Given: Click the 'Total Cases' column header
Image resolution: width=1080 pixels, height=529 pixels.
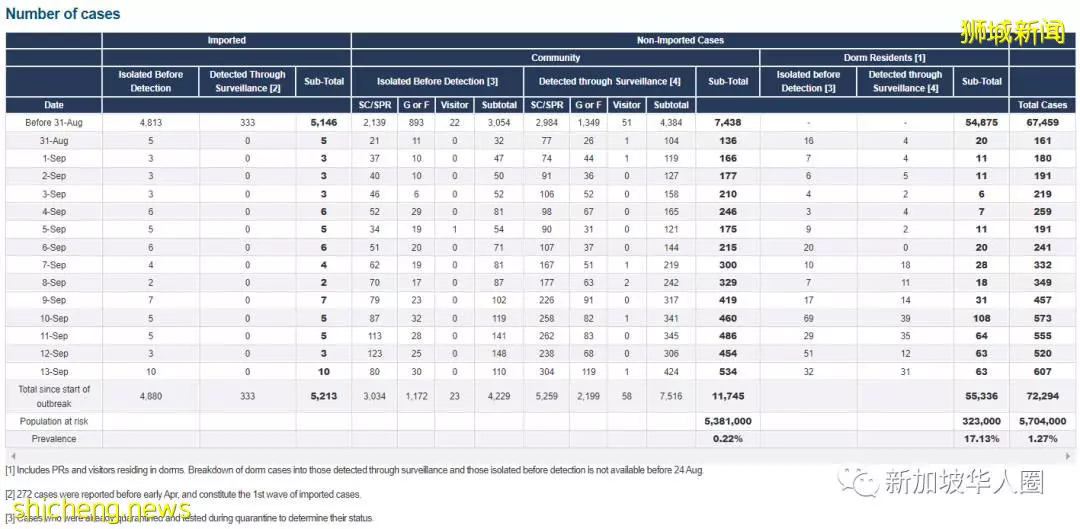Looking at the screenshot, I should pos(1042,105).
